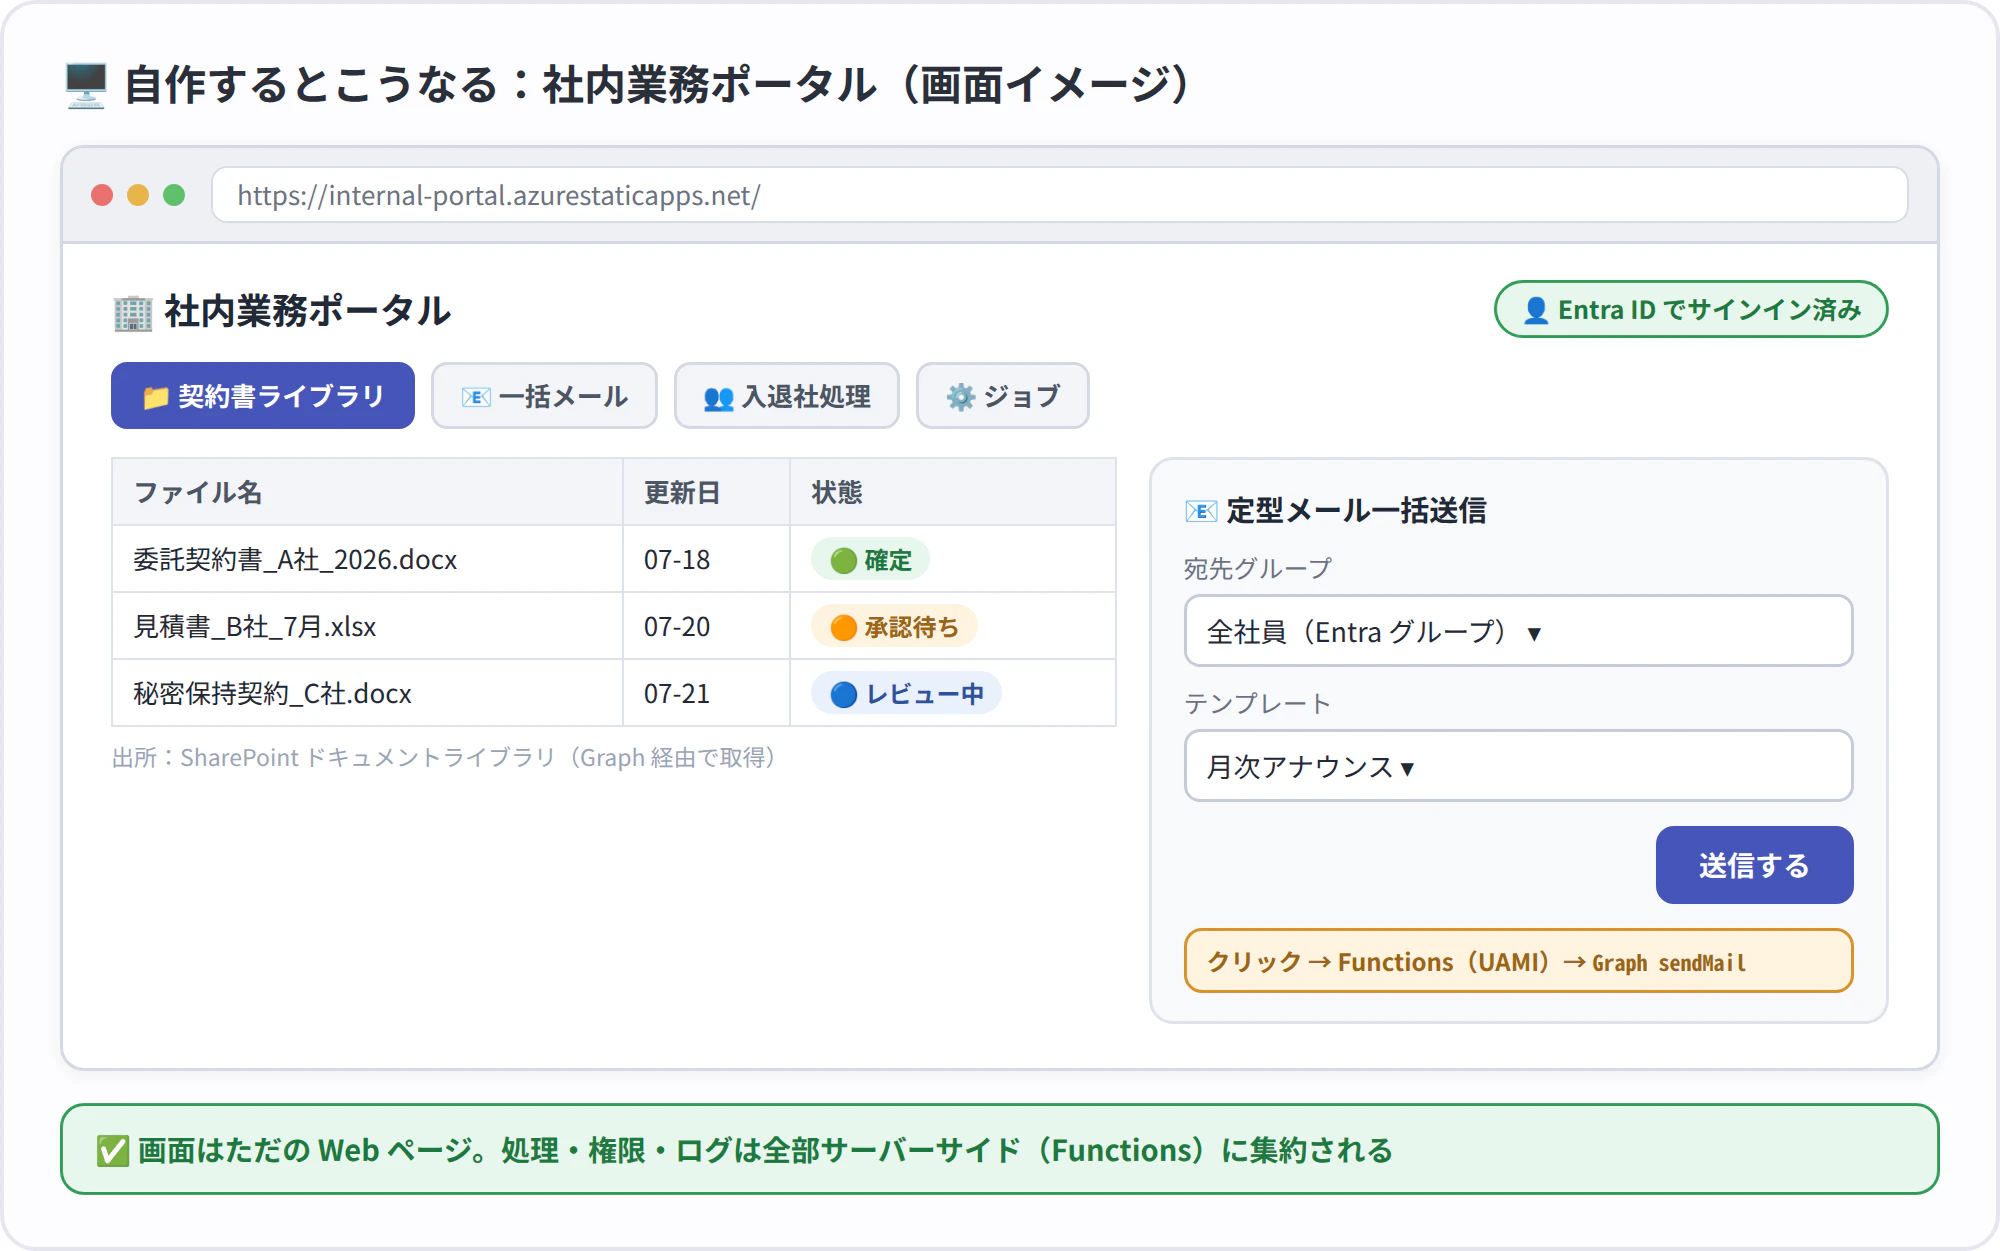Open the 契約書ライブラリ tab
This screenshot has height=1251, width=2000.
pyautogui.click(x=263, y=396)
